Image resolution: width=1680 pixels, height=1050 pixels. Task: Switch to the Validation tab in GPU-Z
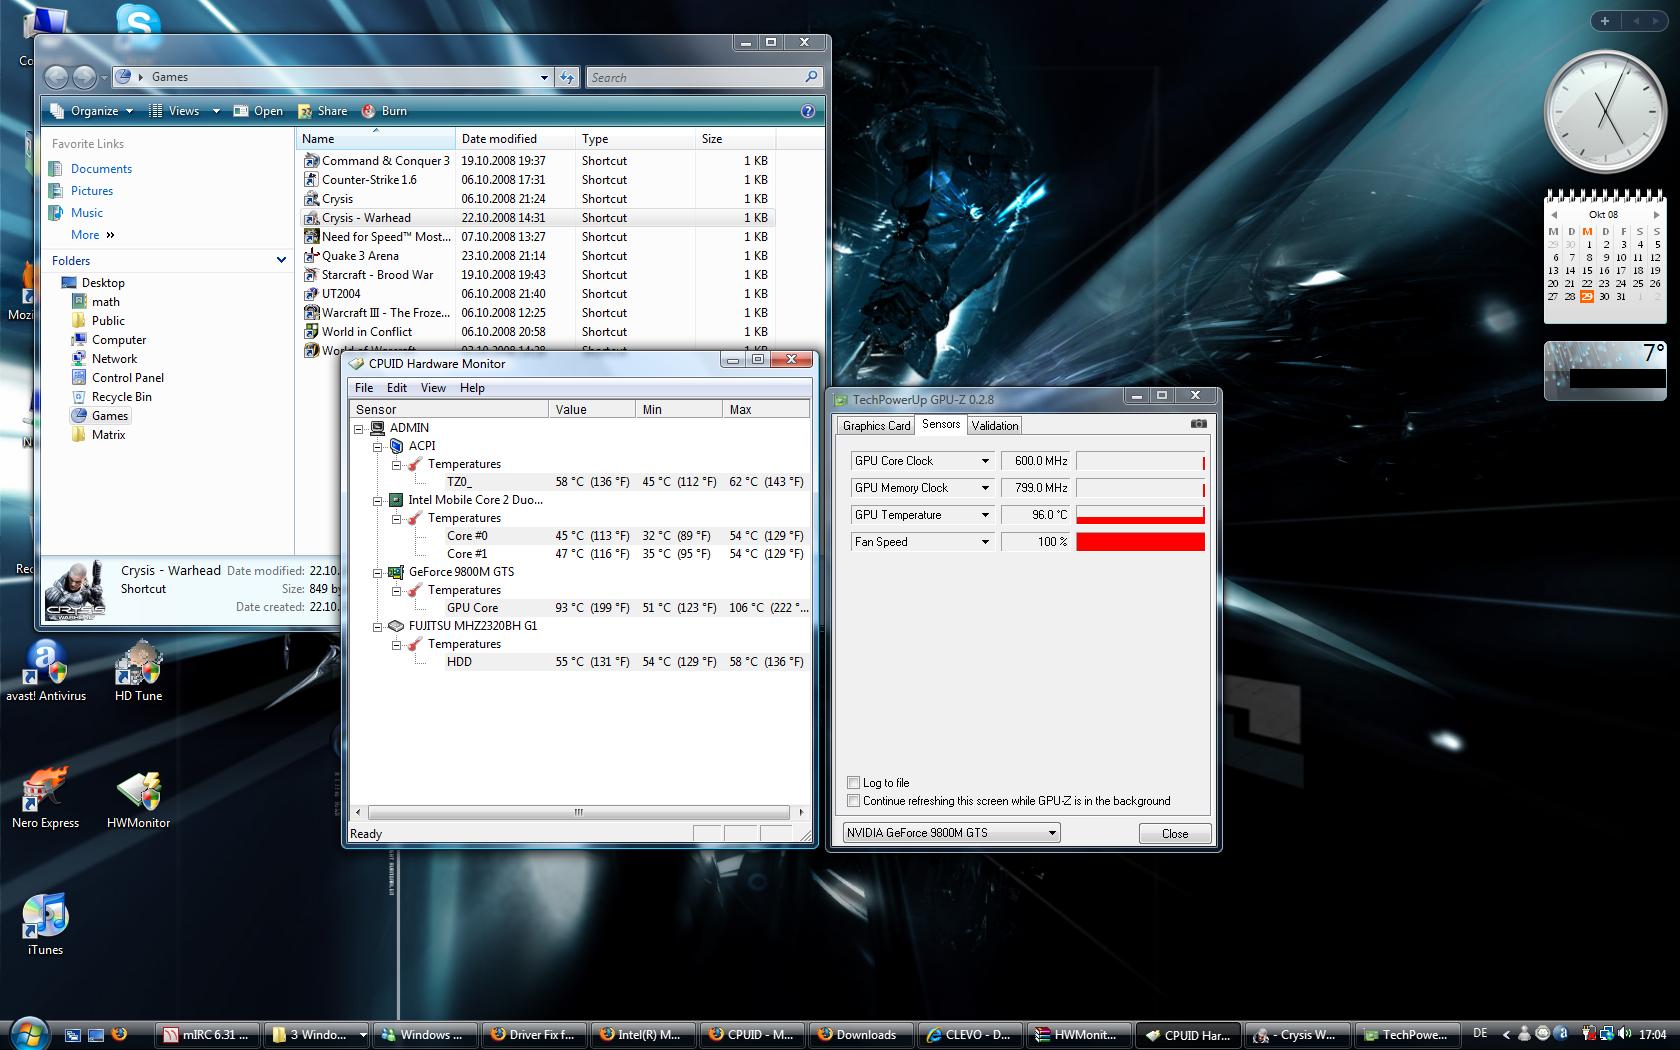[995, 426]
